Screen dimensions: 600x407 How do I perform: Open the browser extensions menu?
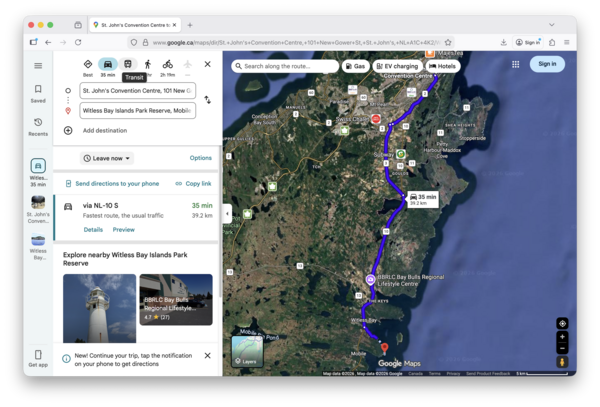(x=552, y=42)
